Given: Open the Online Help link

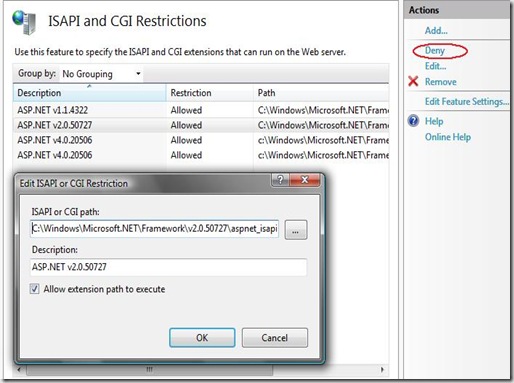Looking at the screenshot, I should tap(448, 137).
